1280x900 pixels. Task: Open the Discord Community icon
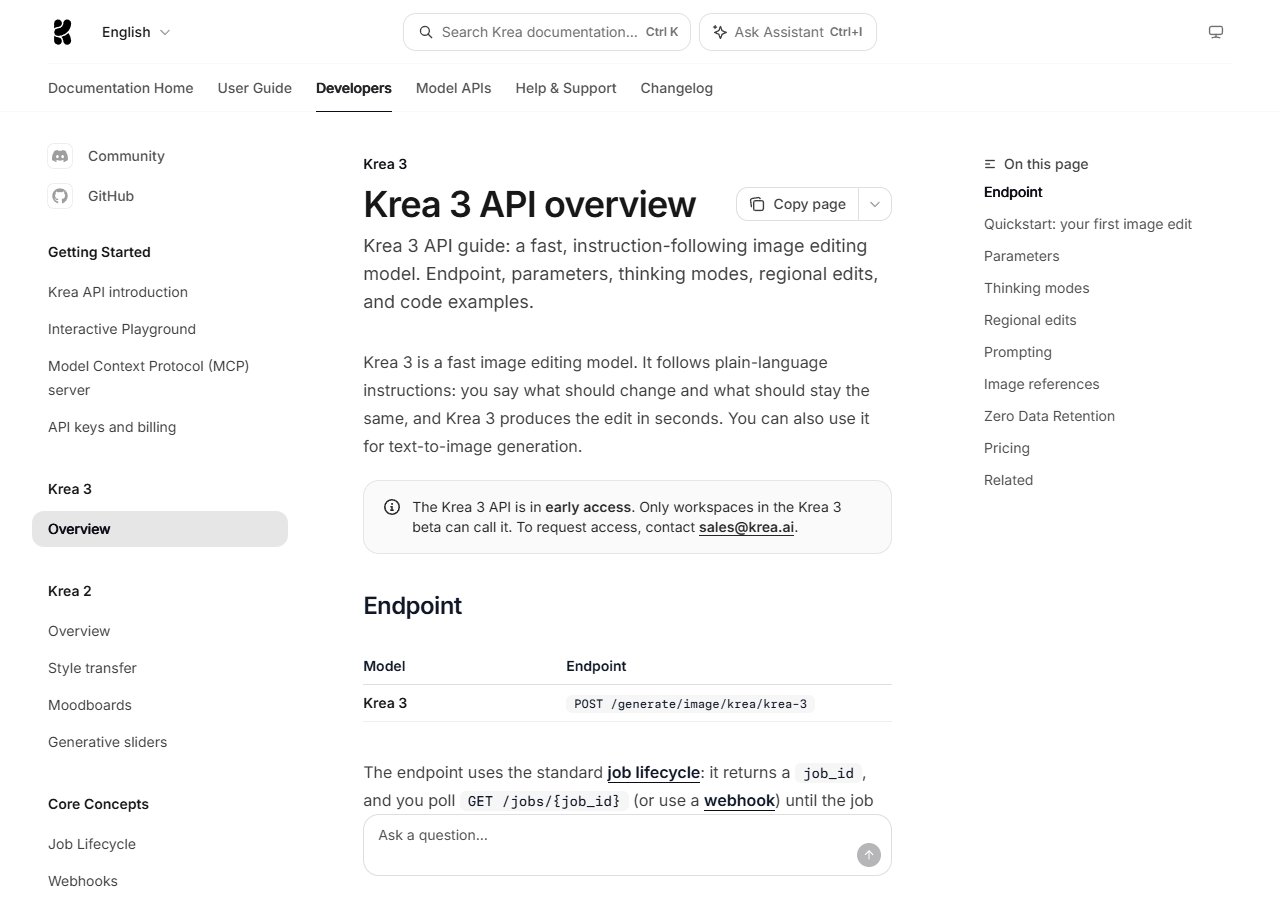(x=60, y=156)
